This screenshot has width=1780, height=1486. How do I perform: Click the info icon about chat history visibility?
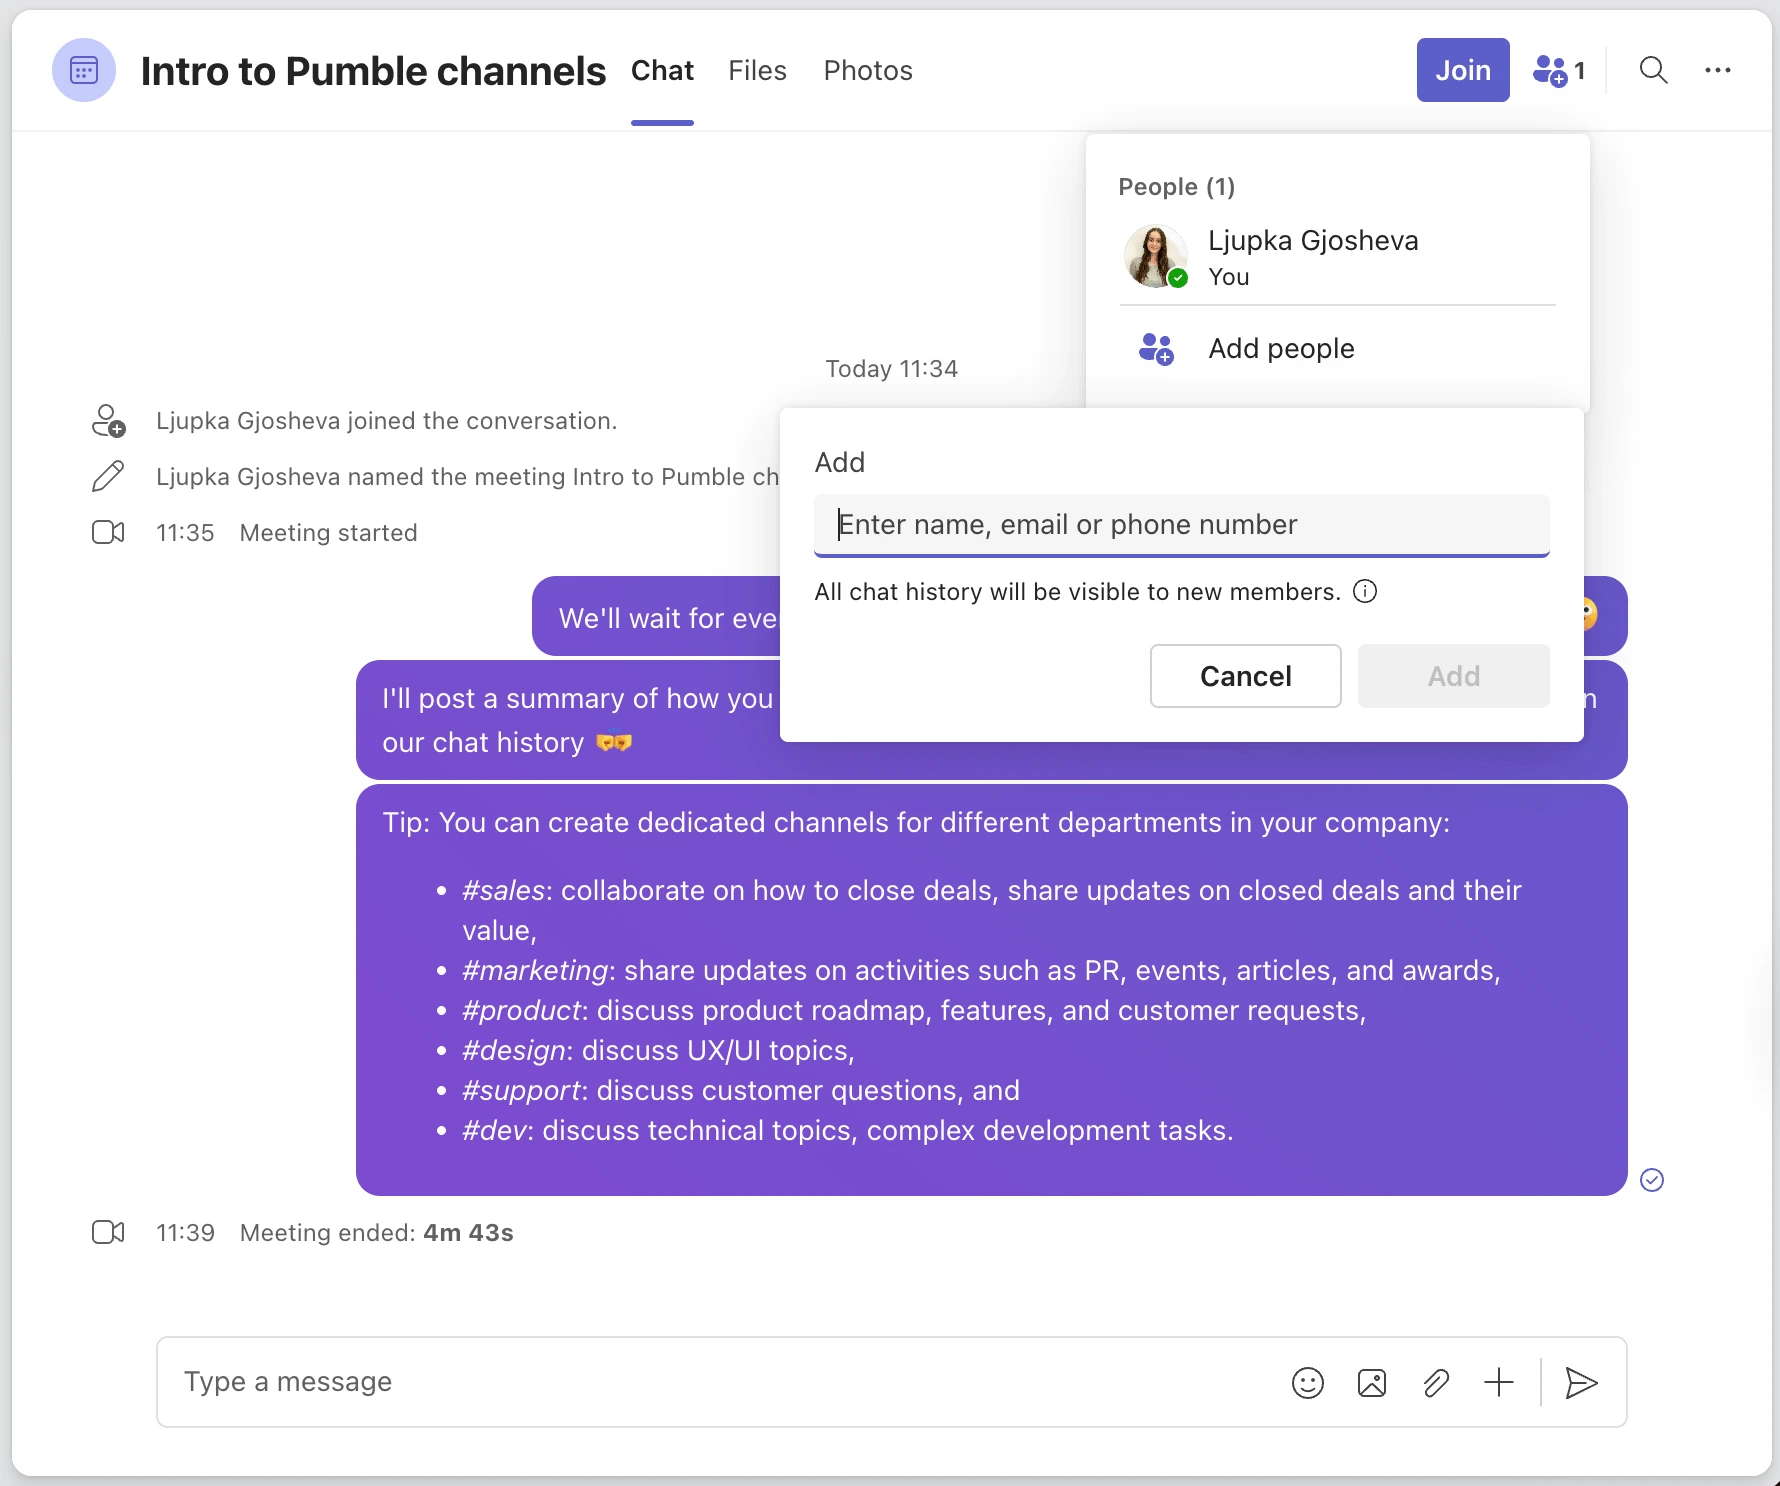1365,591
